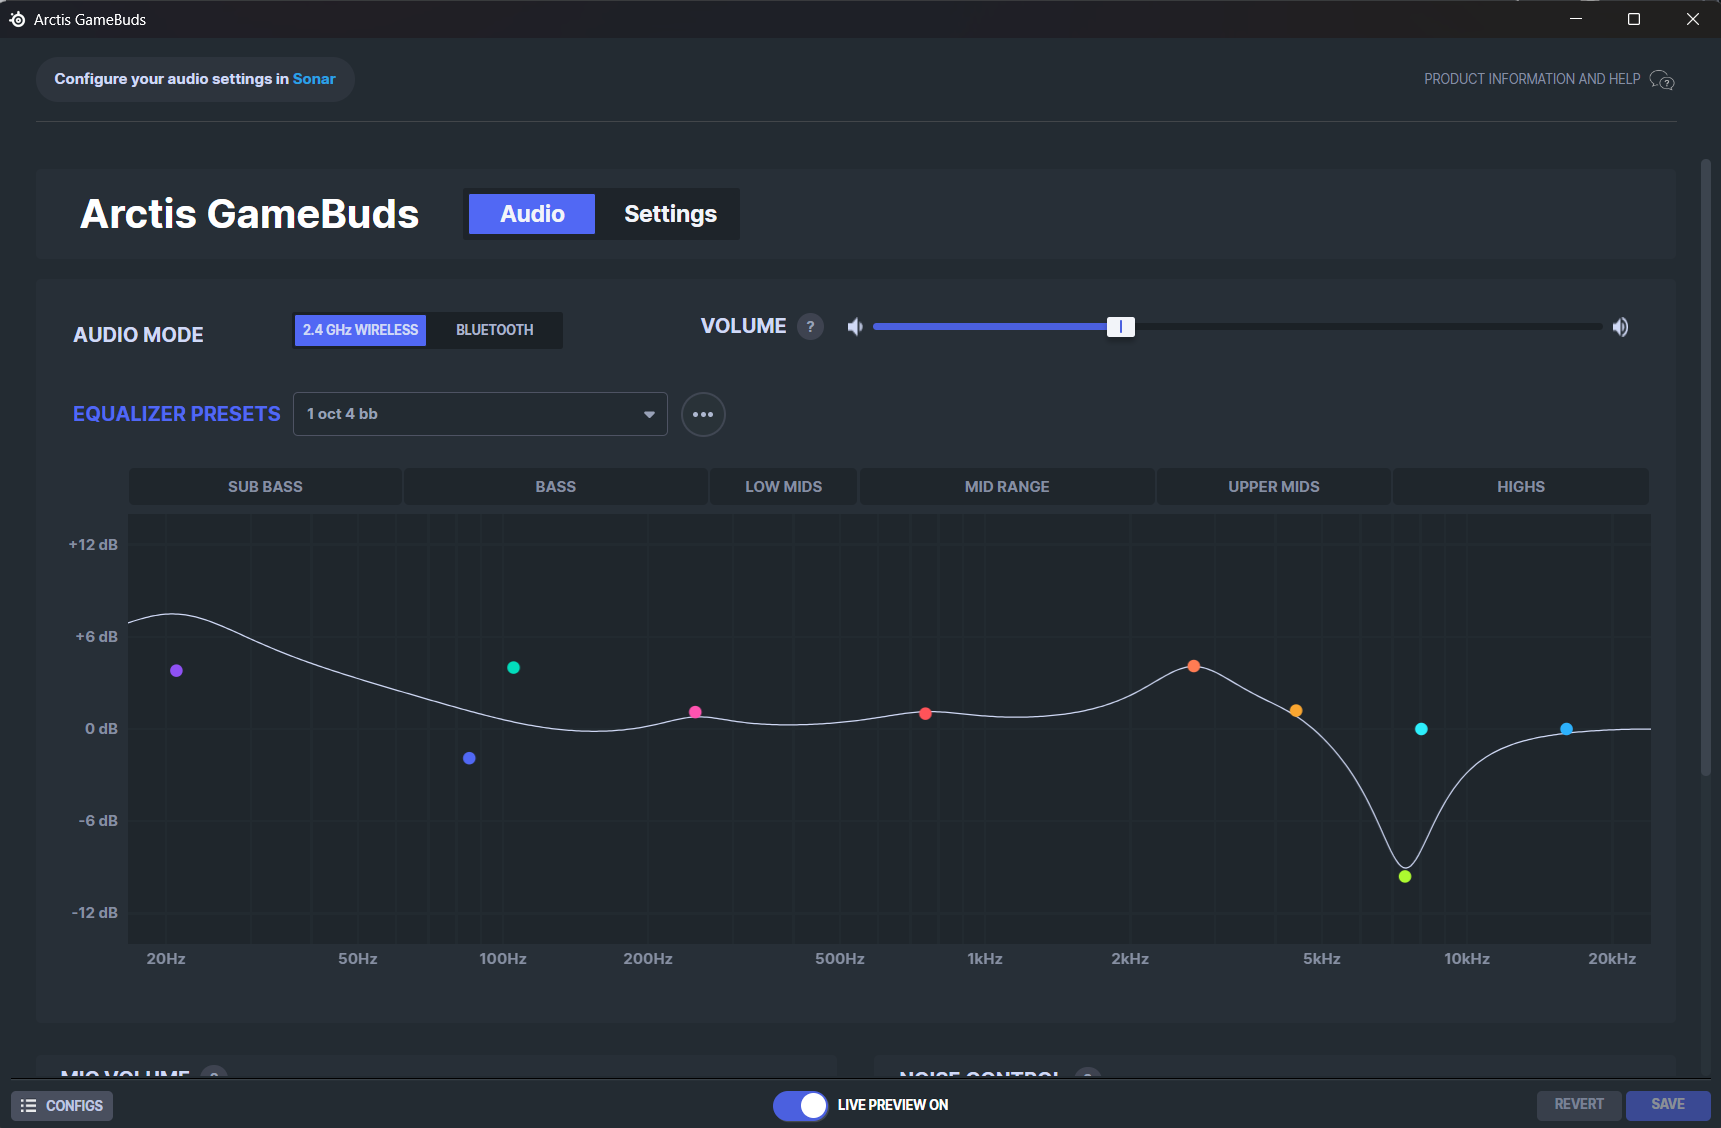The height and width of the screenshot is (1128, 1721).
Task: Select 2.4 GHz Wireless audio mode
Action: [x=360, y=330]
